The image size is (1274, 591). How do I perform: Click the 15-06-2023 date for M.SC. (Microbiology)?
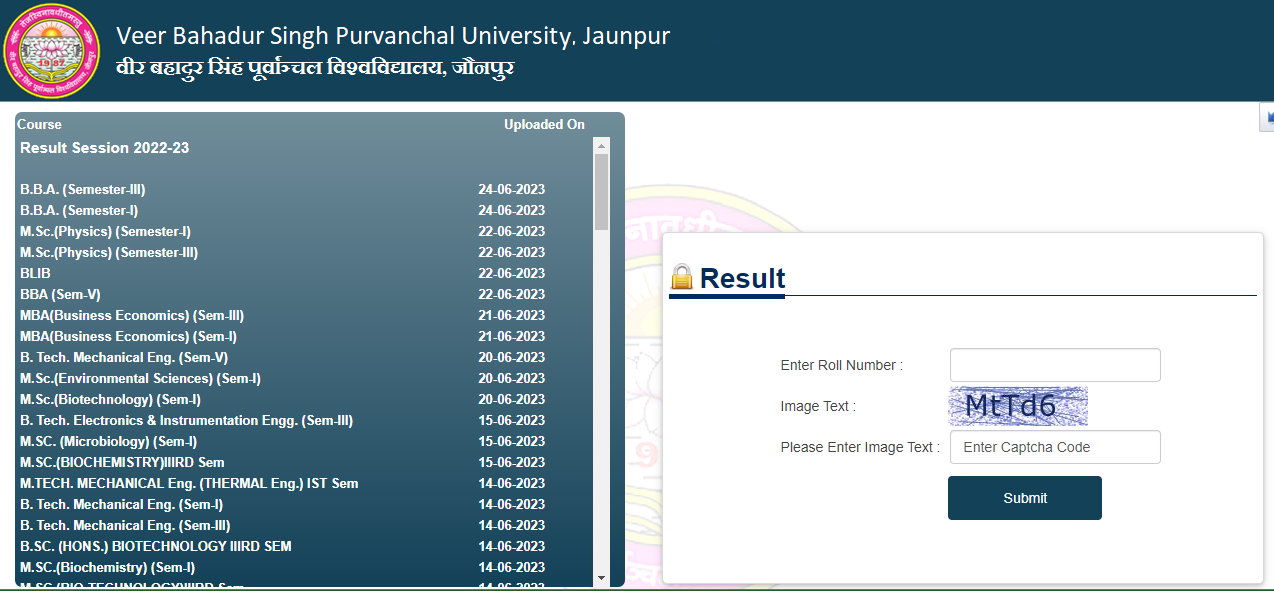pos(511,441)
